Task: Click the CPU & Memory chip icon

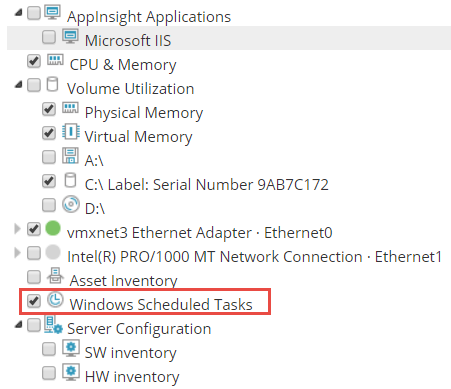Action: pyautogui.click(x=55, y=60)
